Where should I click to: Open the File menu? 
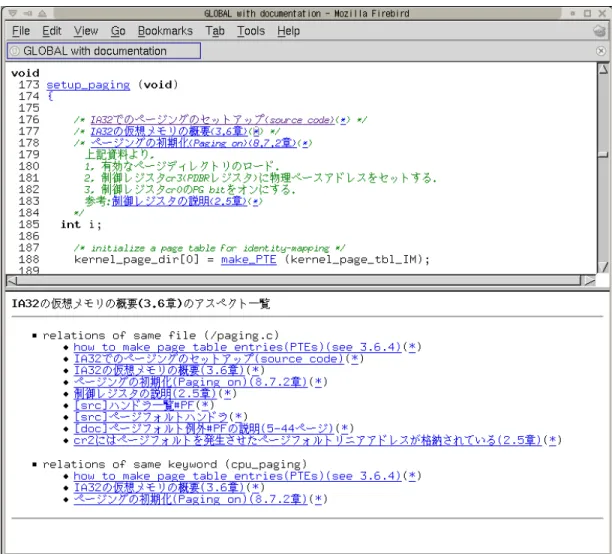[21, 31]
